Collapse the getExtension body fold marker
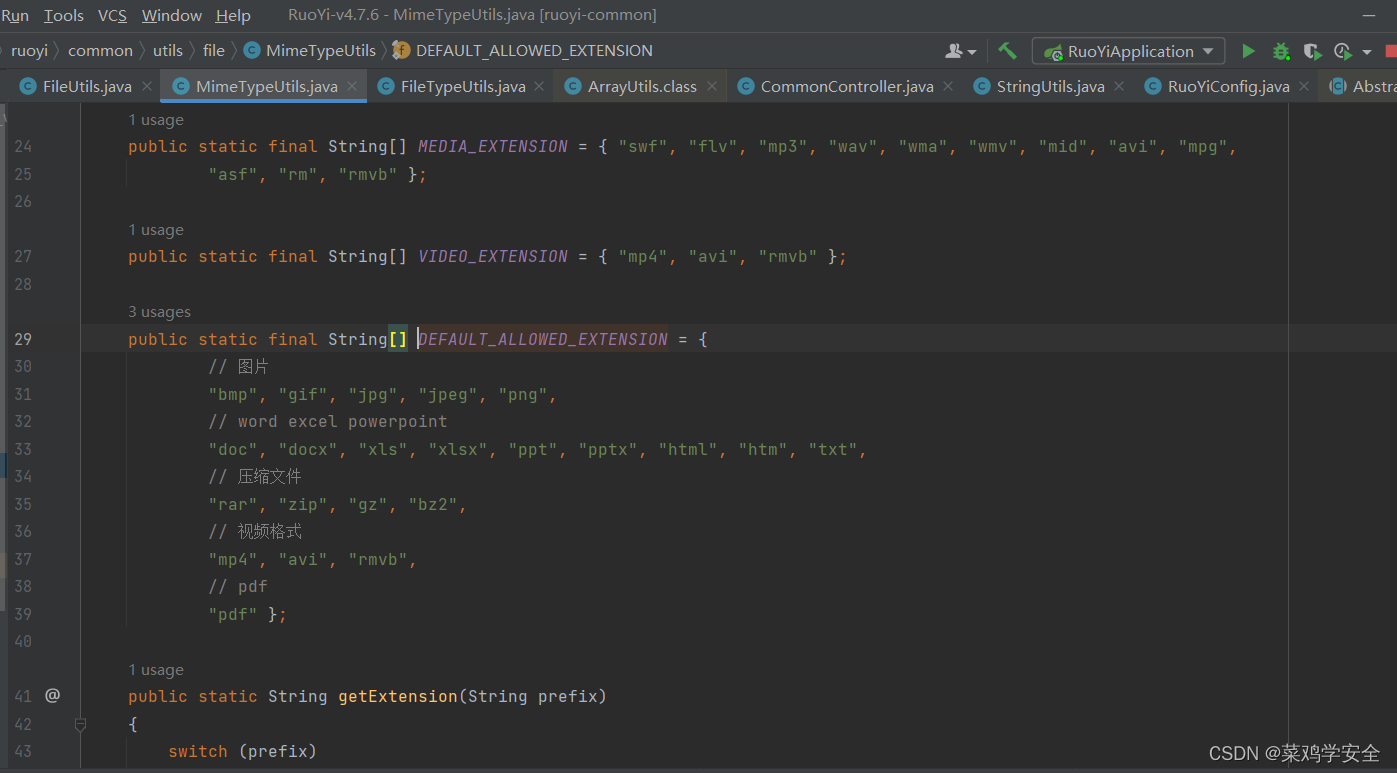1397x773 pixels. tap(80, 723)
